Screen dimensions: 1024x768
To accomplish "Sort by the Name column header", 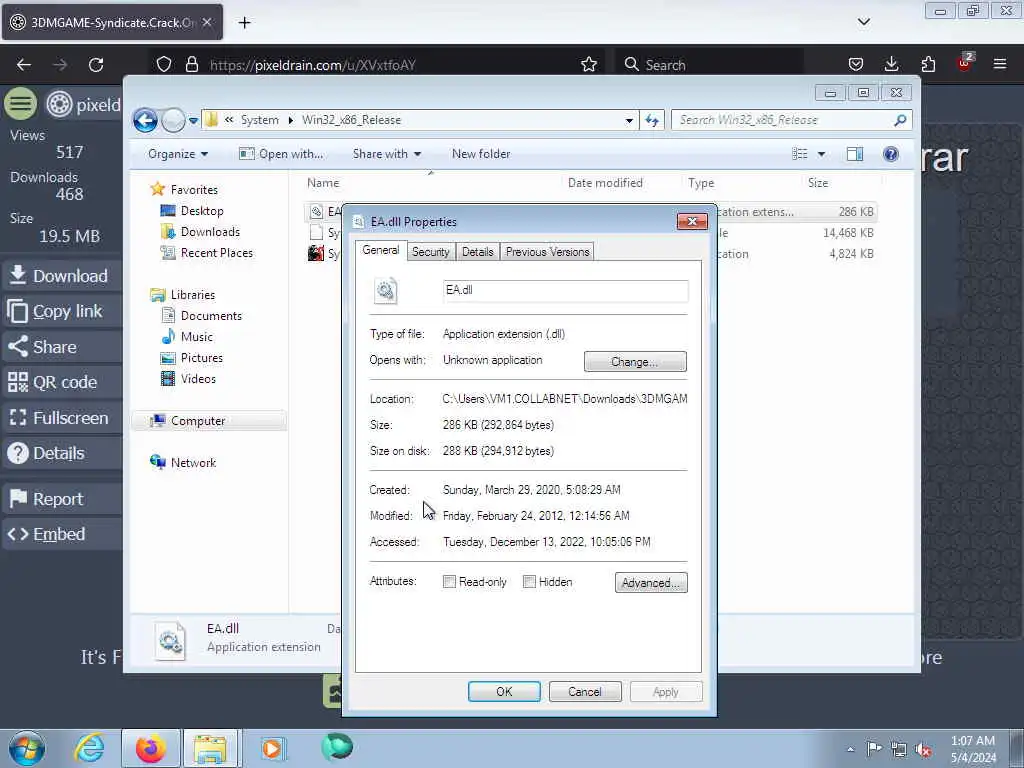I will (x=323, y=183).
